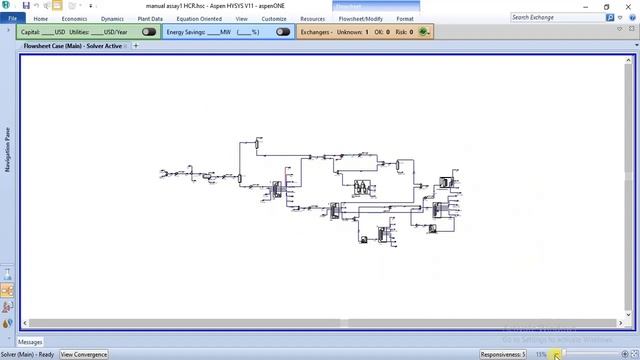
Task: Select the horizontal separator vessel on left
Action: 207,176
